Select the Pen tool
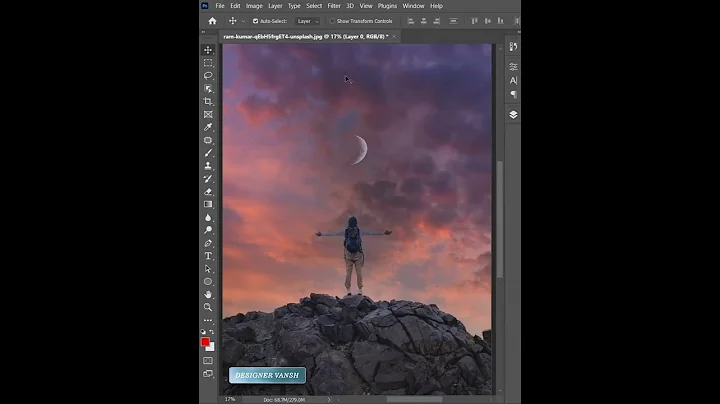The height and width of the screenshot is (404, 720). 208,243
